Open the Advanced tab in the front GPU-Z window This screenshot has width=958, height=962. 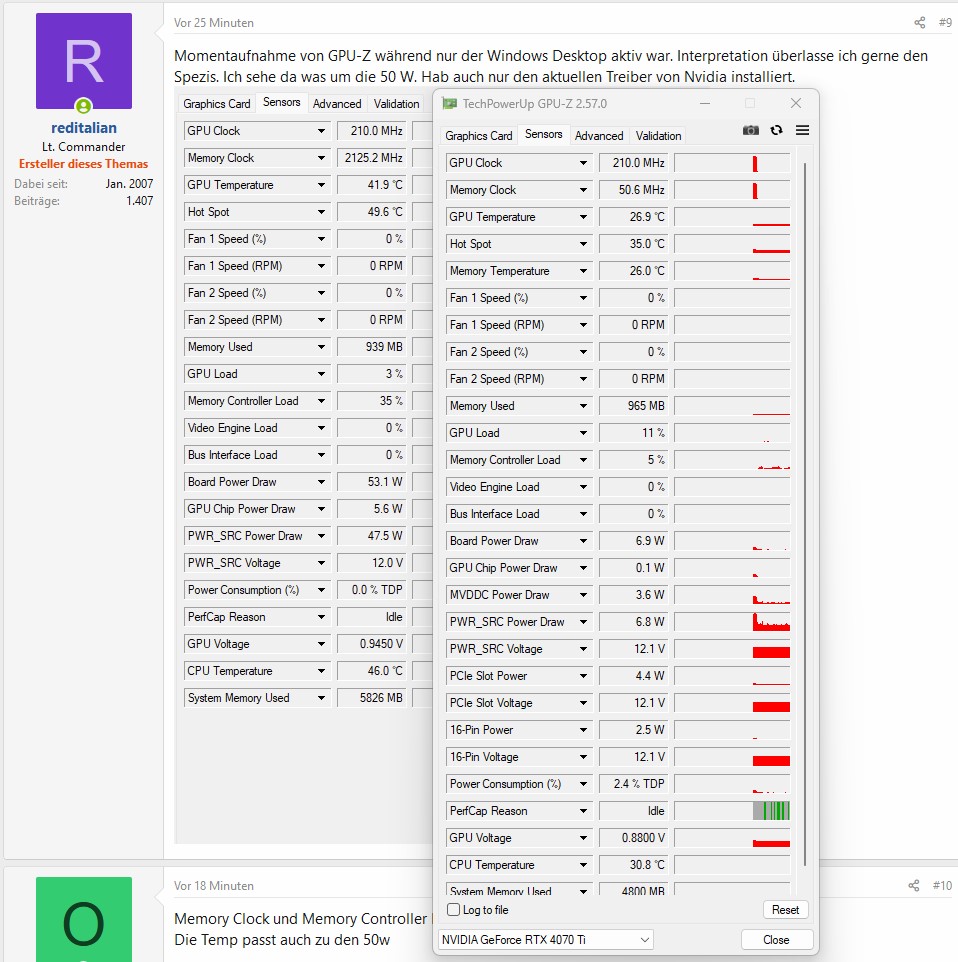click(599, 136)
